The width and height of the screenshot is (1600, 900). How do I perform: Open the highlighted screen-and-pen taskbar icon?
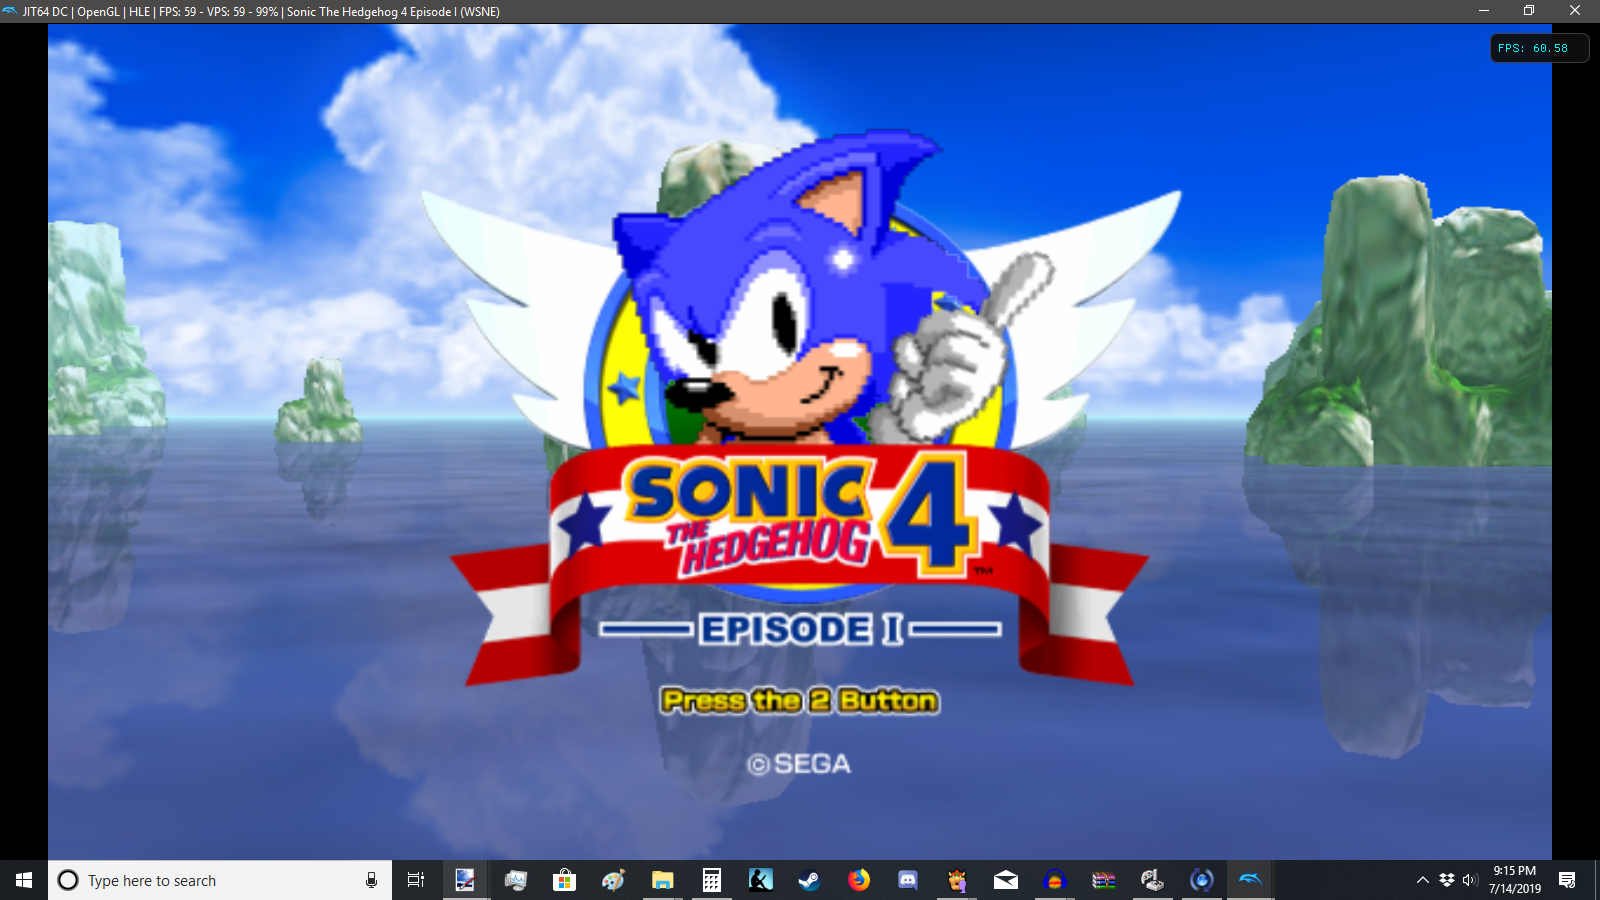coord(465,880)
